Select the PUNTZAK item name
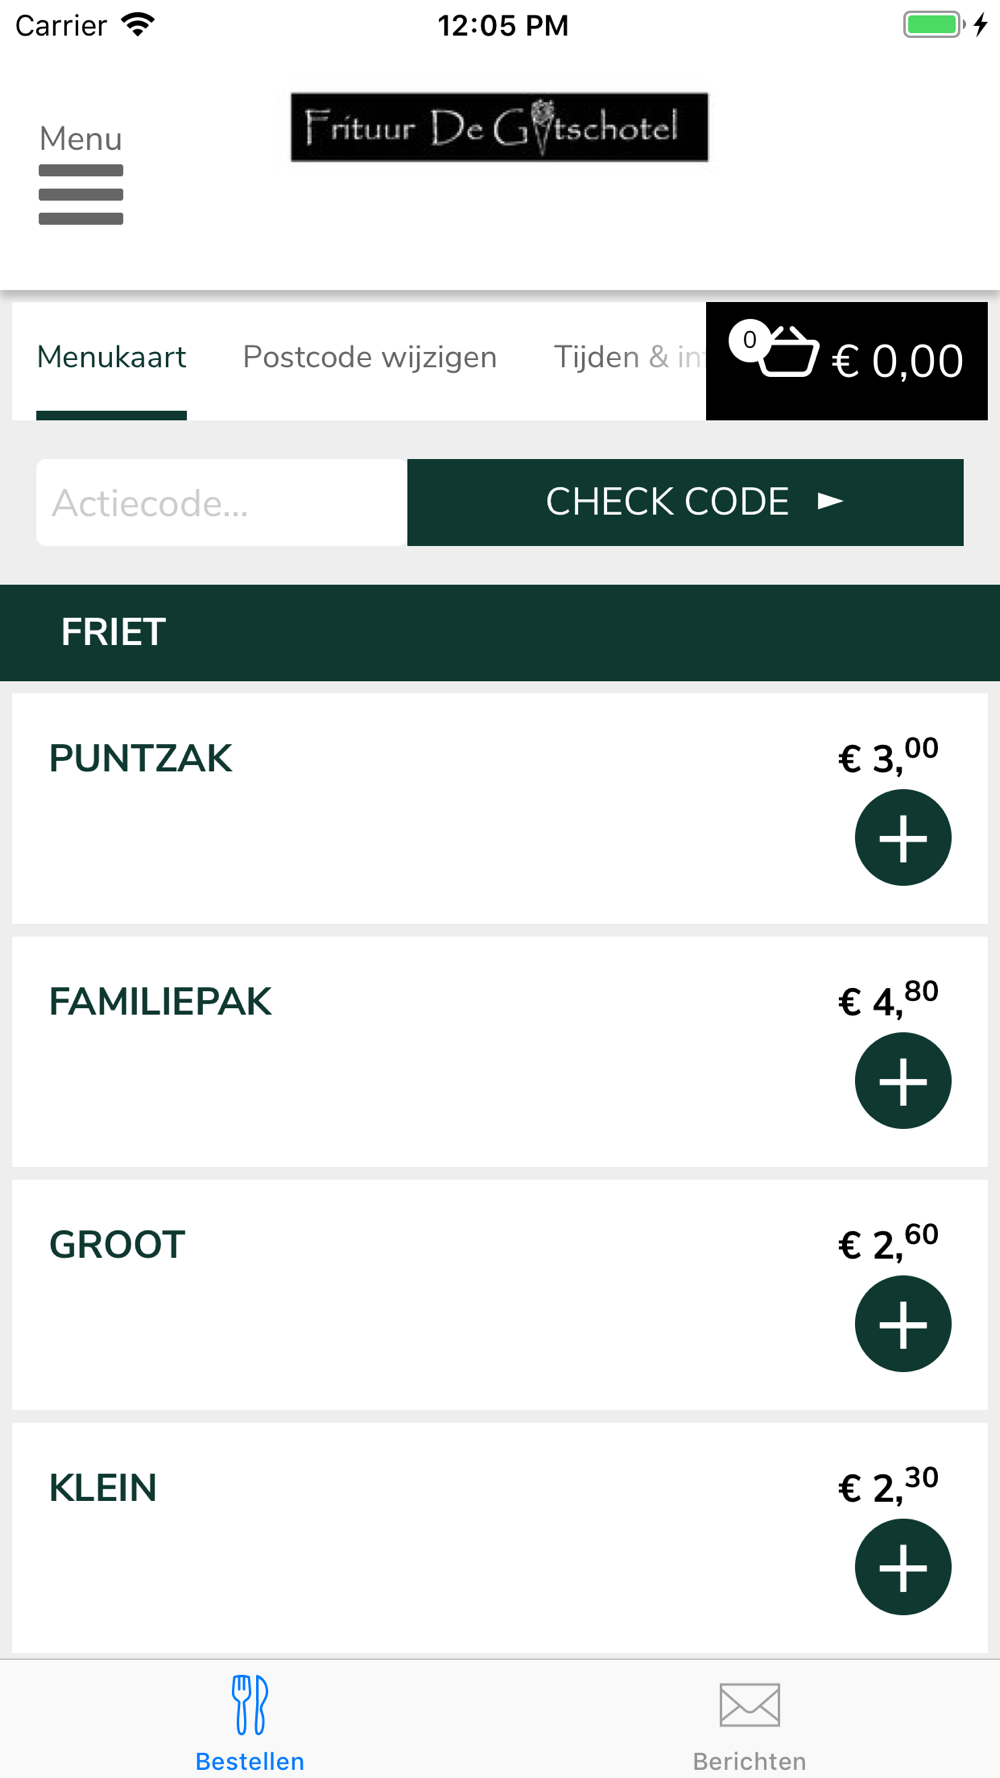The image size is (1000, 1778). (x=140, y=759)
